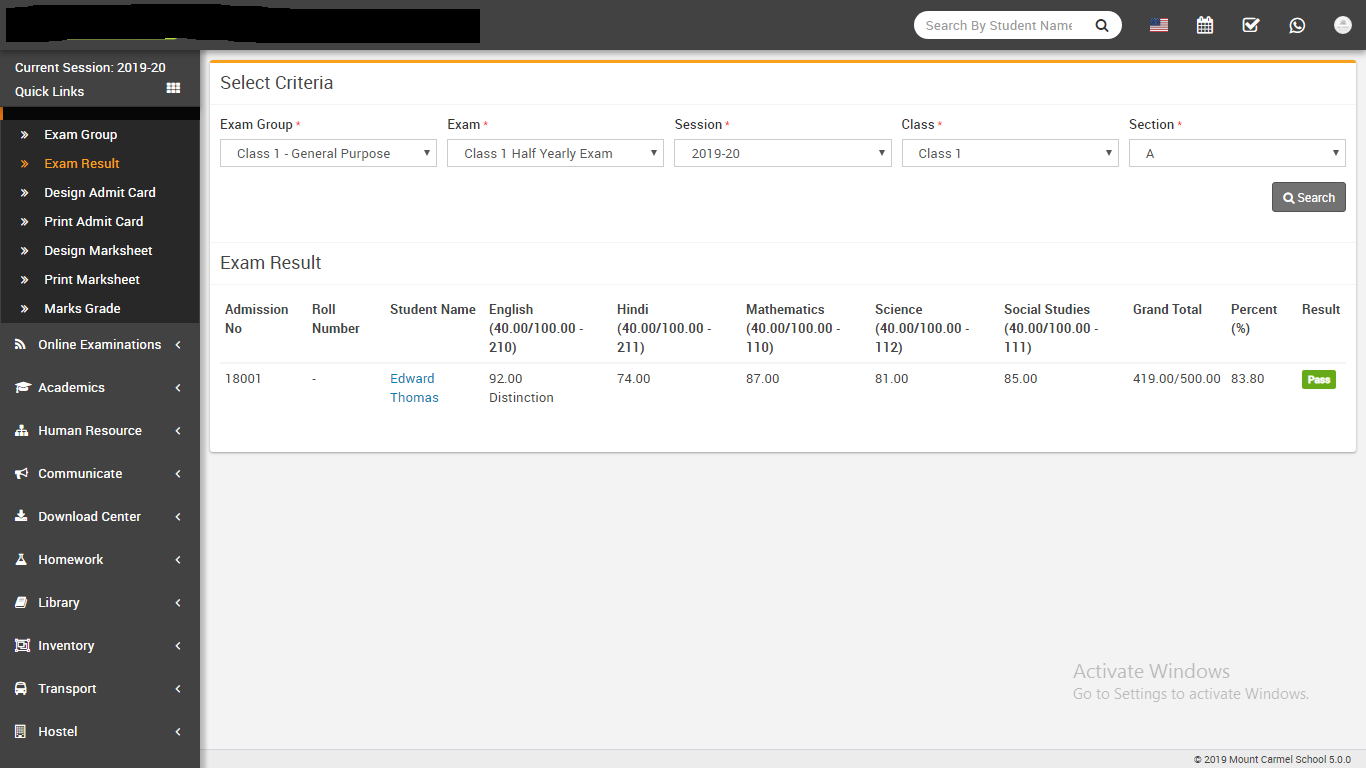Open the WhatsApp icon in top bar
This screenshot has height=768, width=1366.
click(x=1297, y=26)
